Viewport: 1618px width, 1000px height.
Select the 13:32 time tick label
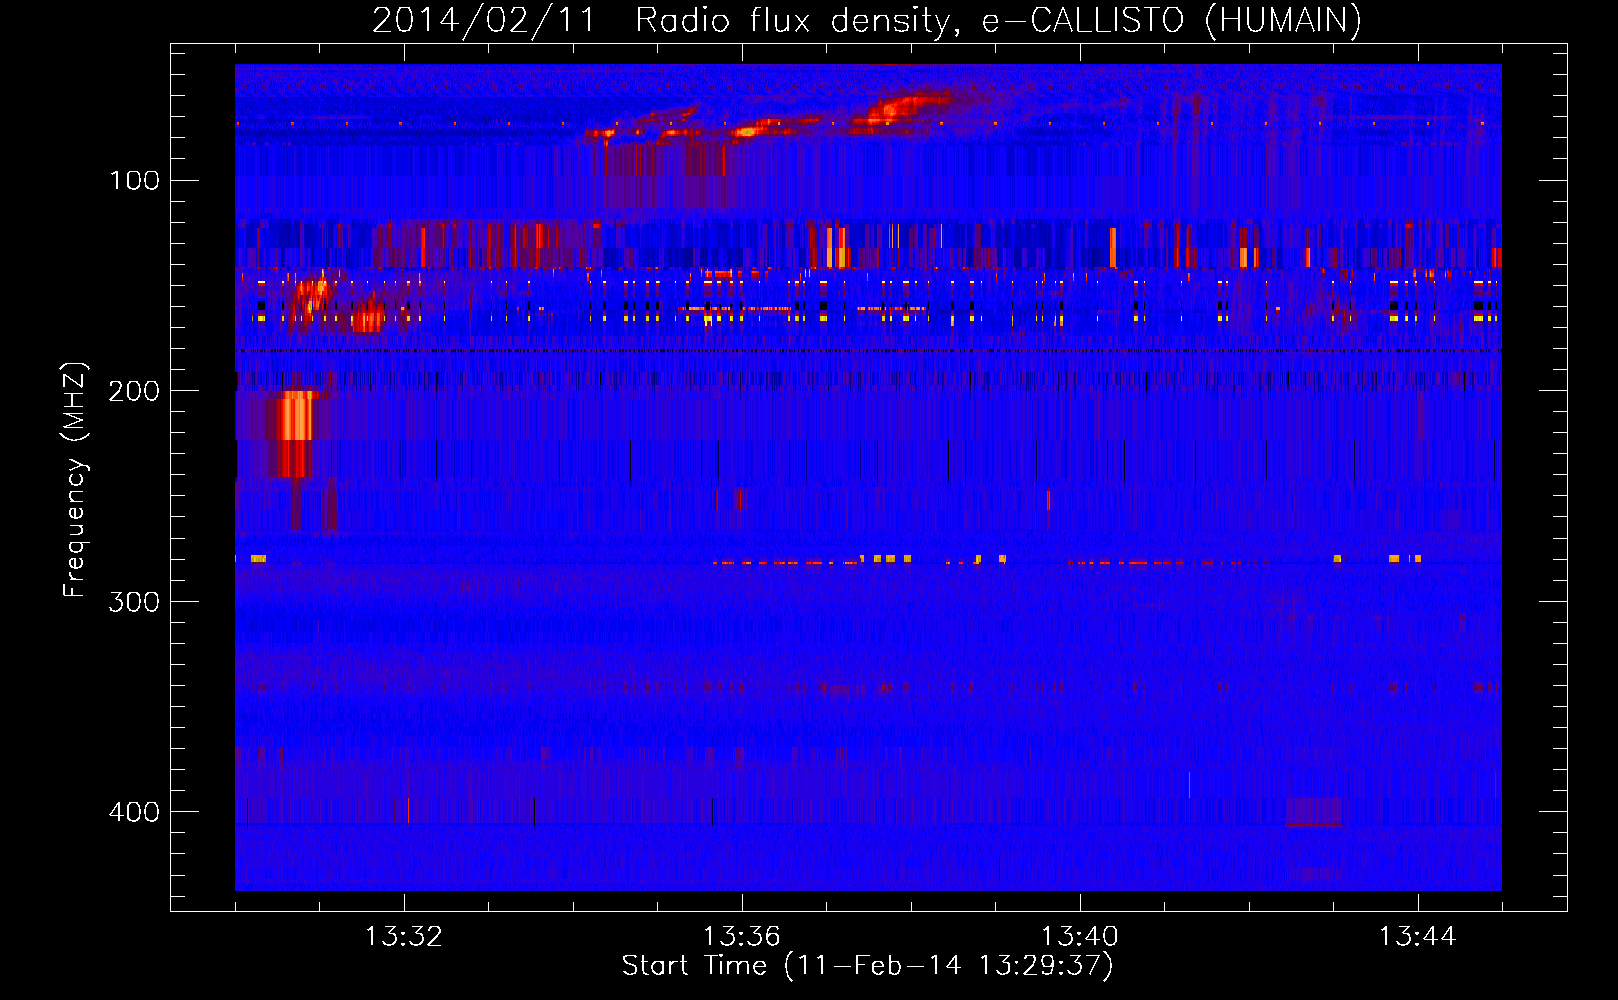[404, 937]
